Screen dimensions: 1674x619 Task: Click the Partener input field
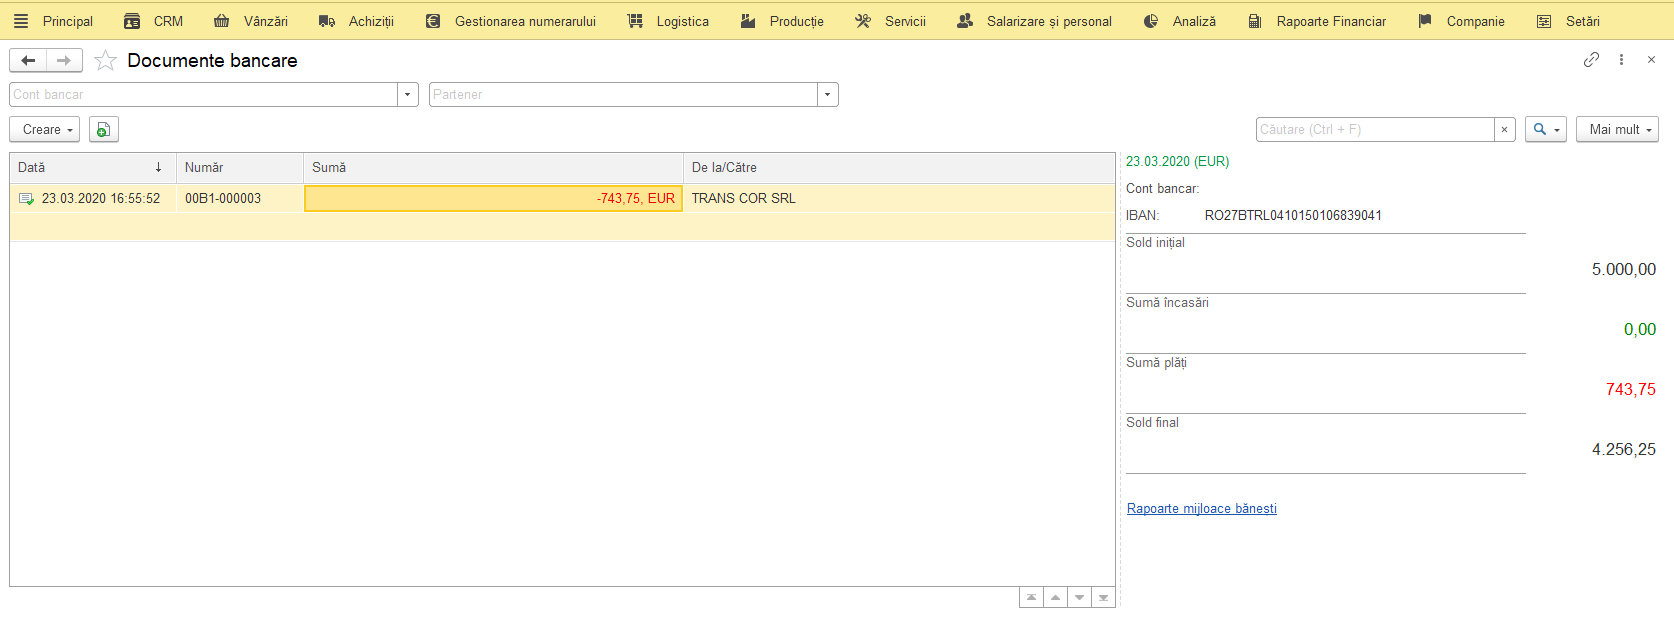click(623, 95)
